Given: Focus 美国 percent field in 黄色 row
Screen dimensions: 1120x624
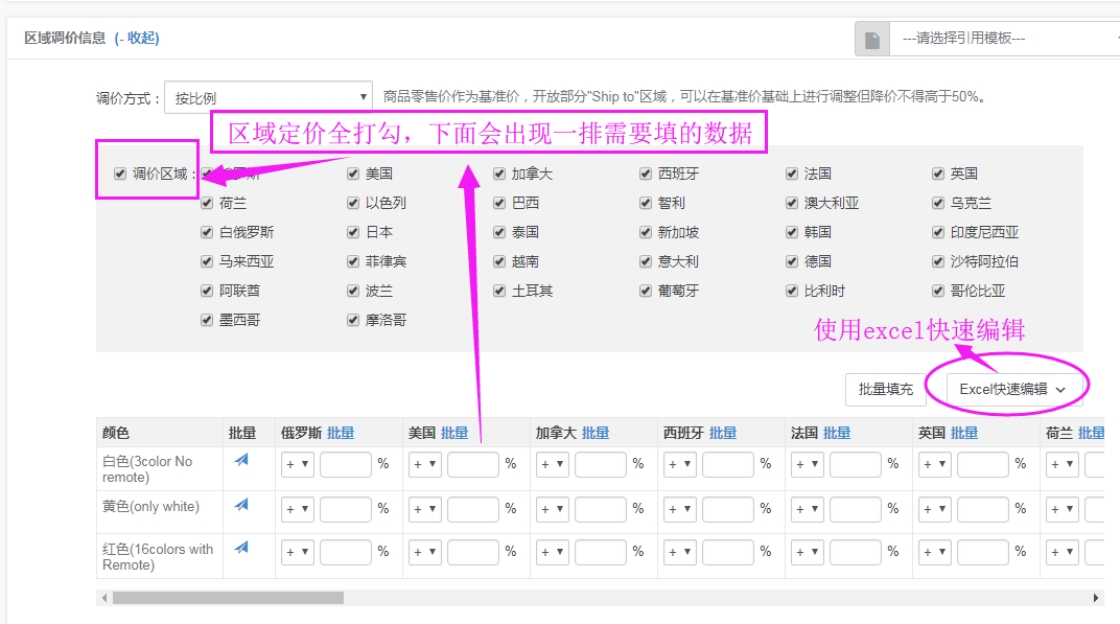Looking at the screenshot, I should tap(473, 509).
